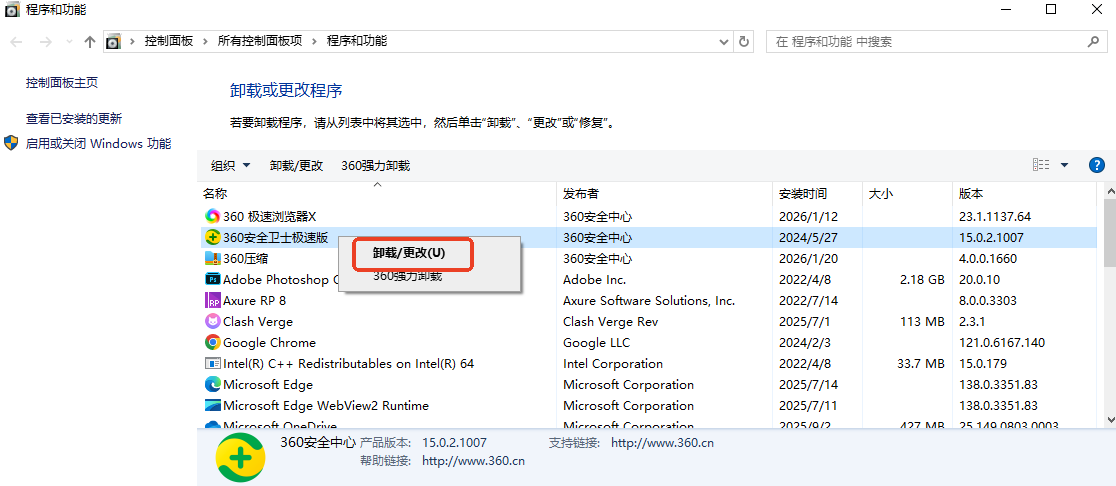This screenshot has height=486, width=1116.
Task: Click the Microsoft Edge program icon
Action: pyautogui.click(x=213, y=384)
